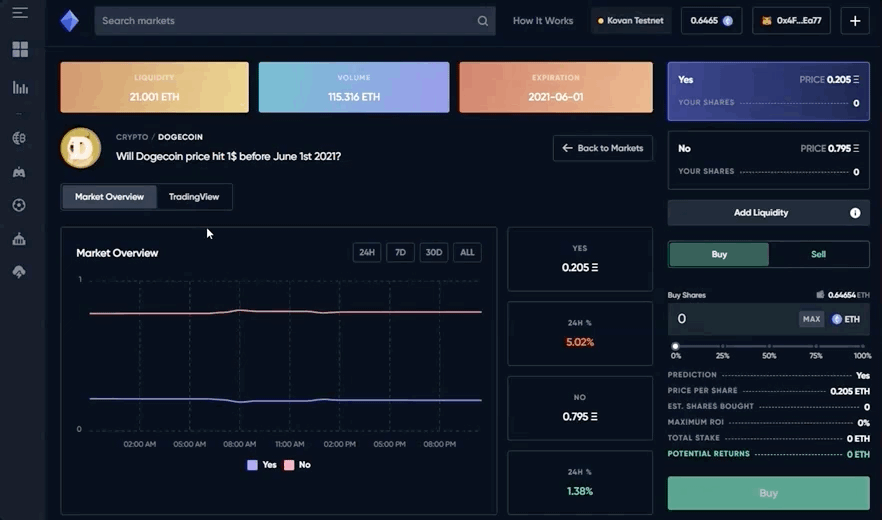The height and width of the screenshot is (520, 882).
Task: Click the MetaMask fox wallet icon
Action: pos(766,21)
